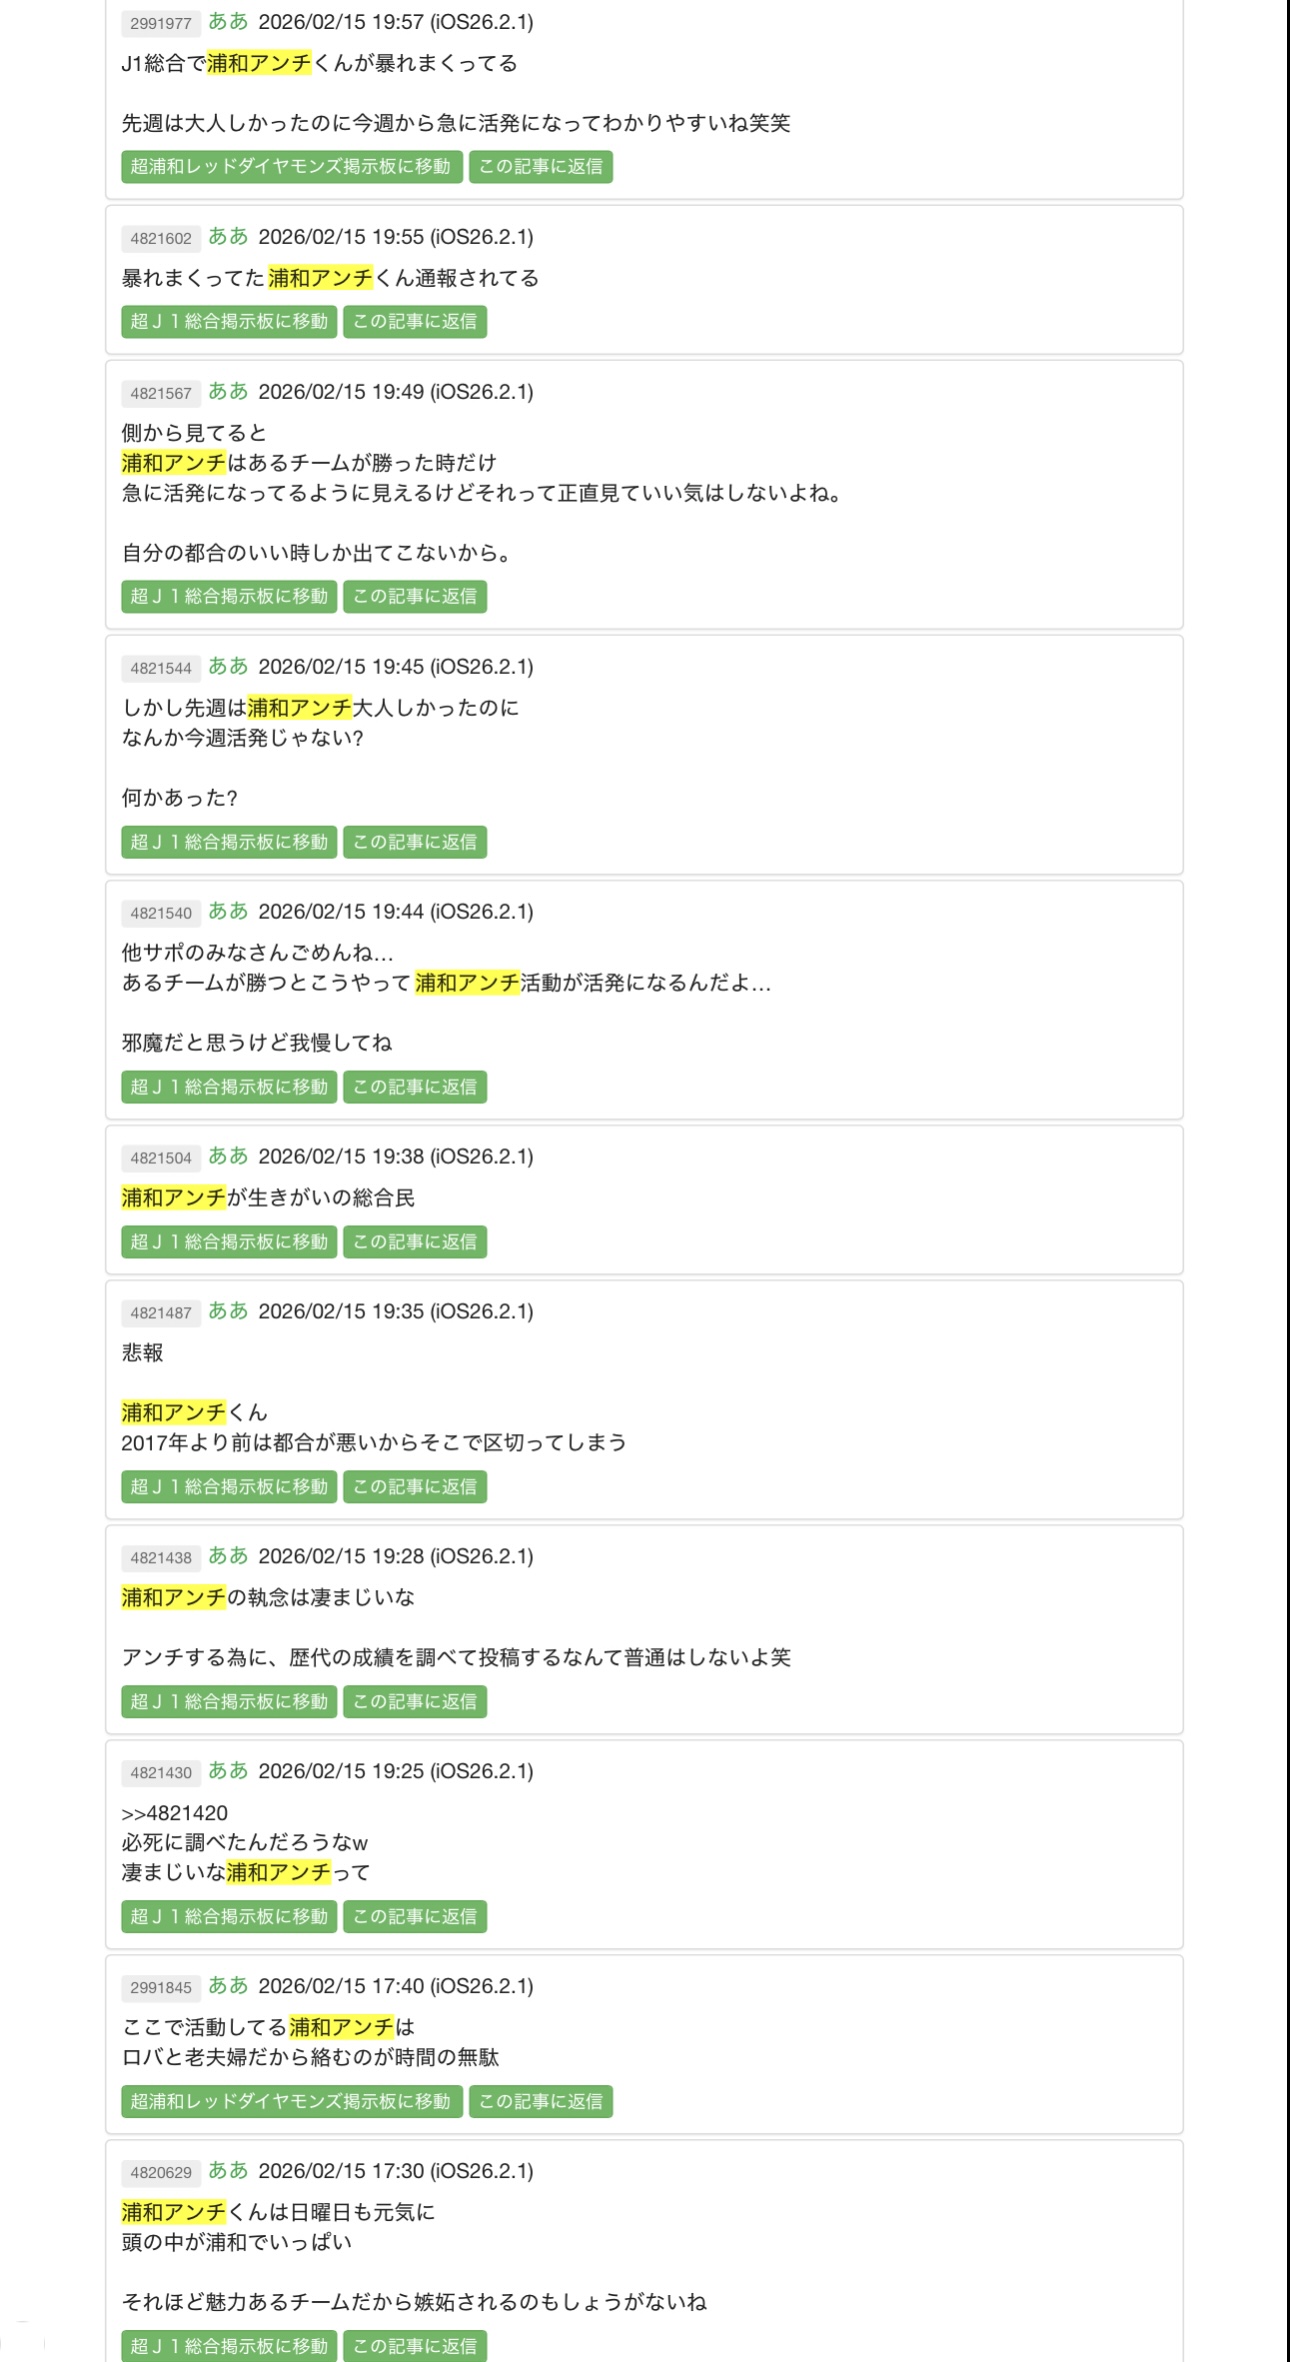1290x2362 pixels.
Task: Reply to post 4820629 via この記事に返信
Action: pos(415,2346)
